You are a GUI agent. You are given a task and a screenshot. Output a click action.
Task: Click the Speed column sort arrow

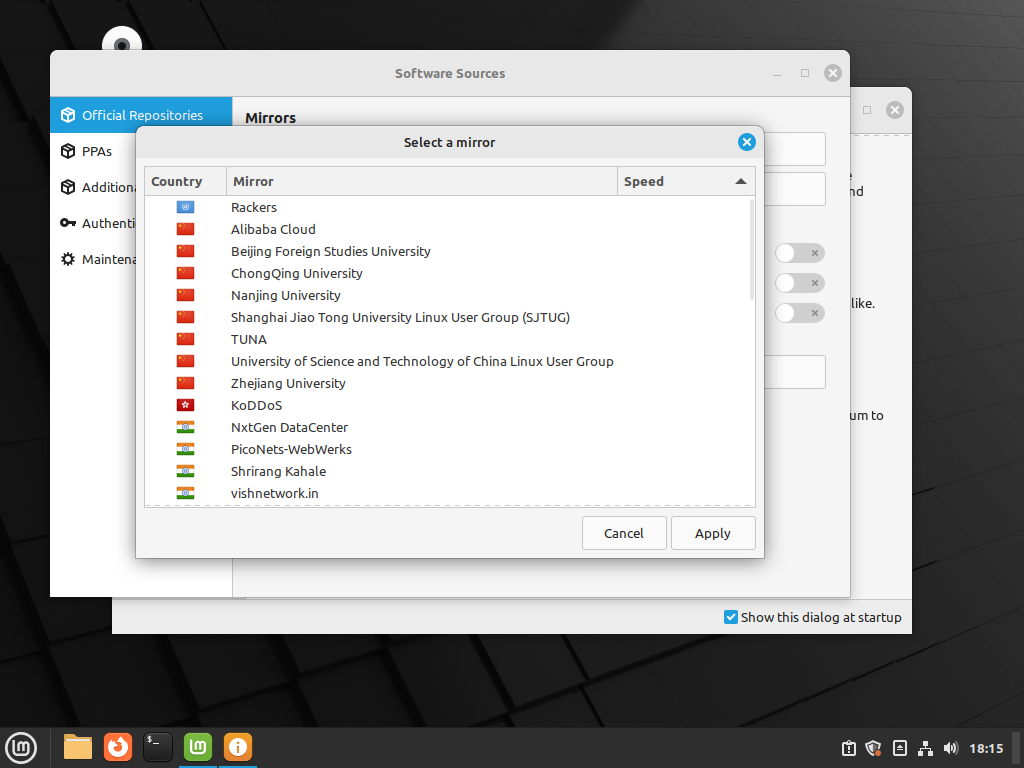(x=740, y=181)
